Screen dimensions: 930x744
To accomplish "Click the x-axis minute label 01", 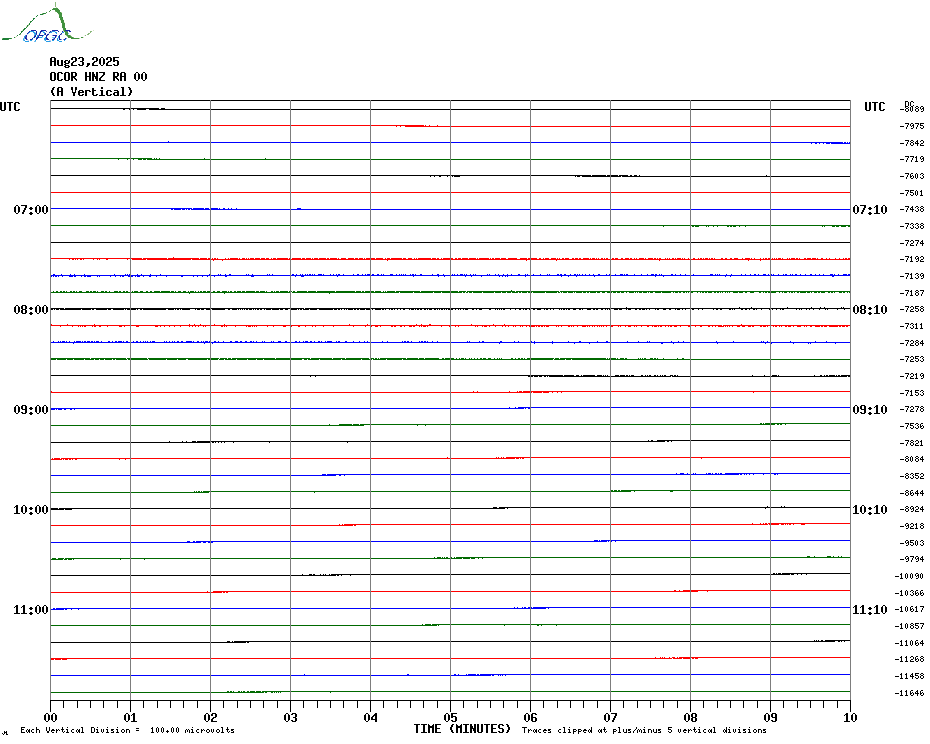I will click(130, 717).
